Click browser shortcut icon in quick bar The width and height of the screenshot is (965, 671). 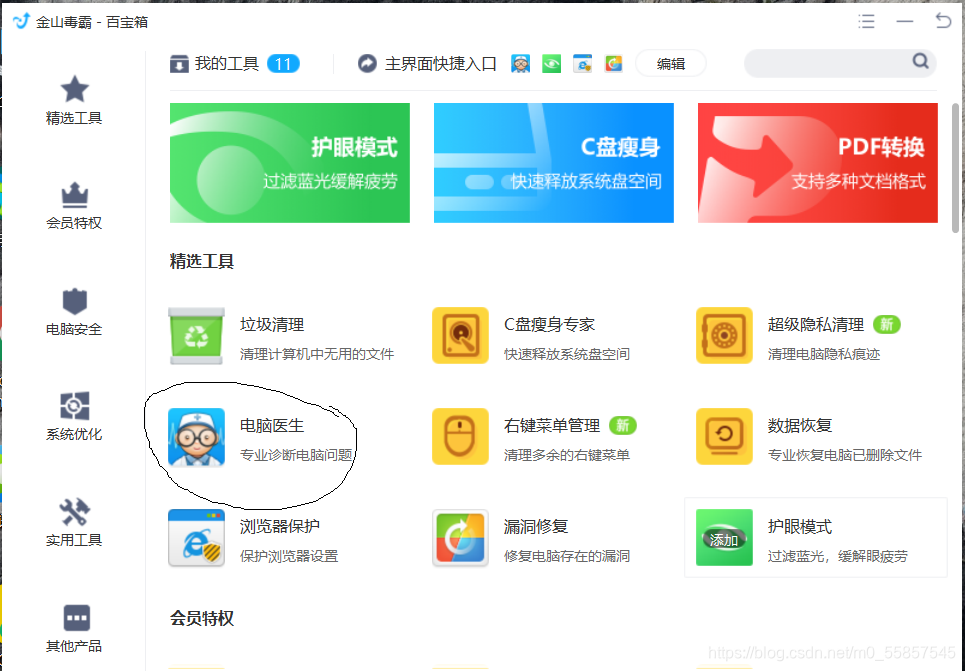coord(582,63)
